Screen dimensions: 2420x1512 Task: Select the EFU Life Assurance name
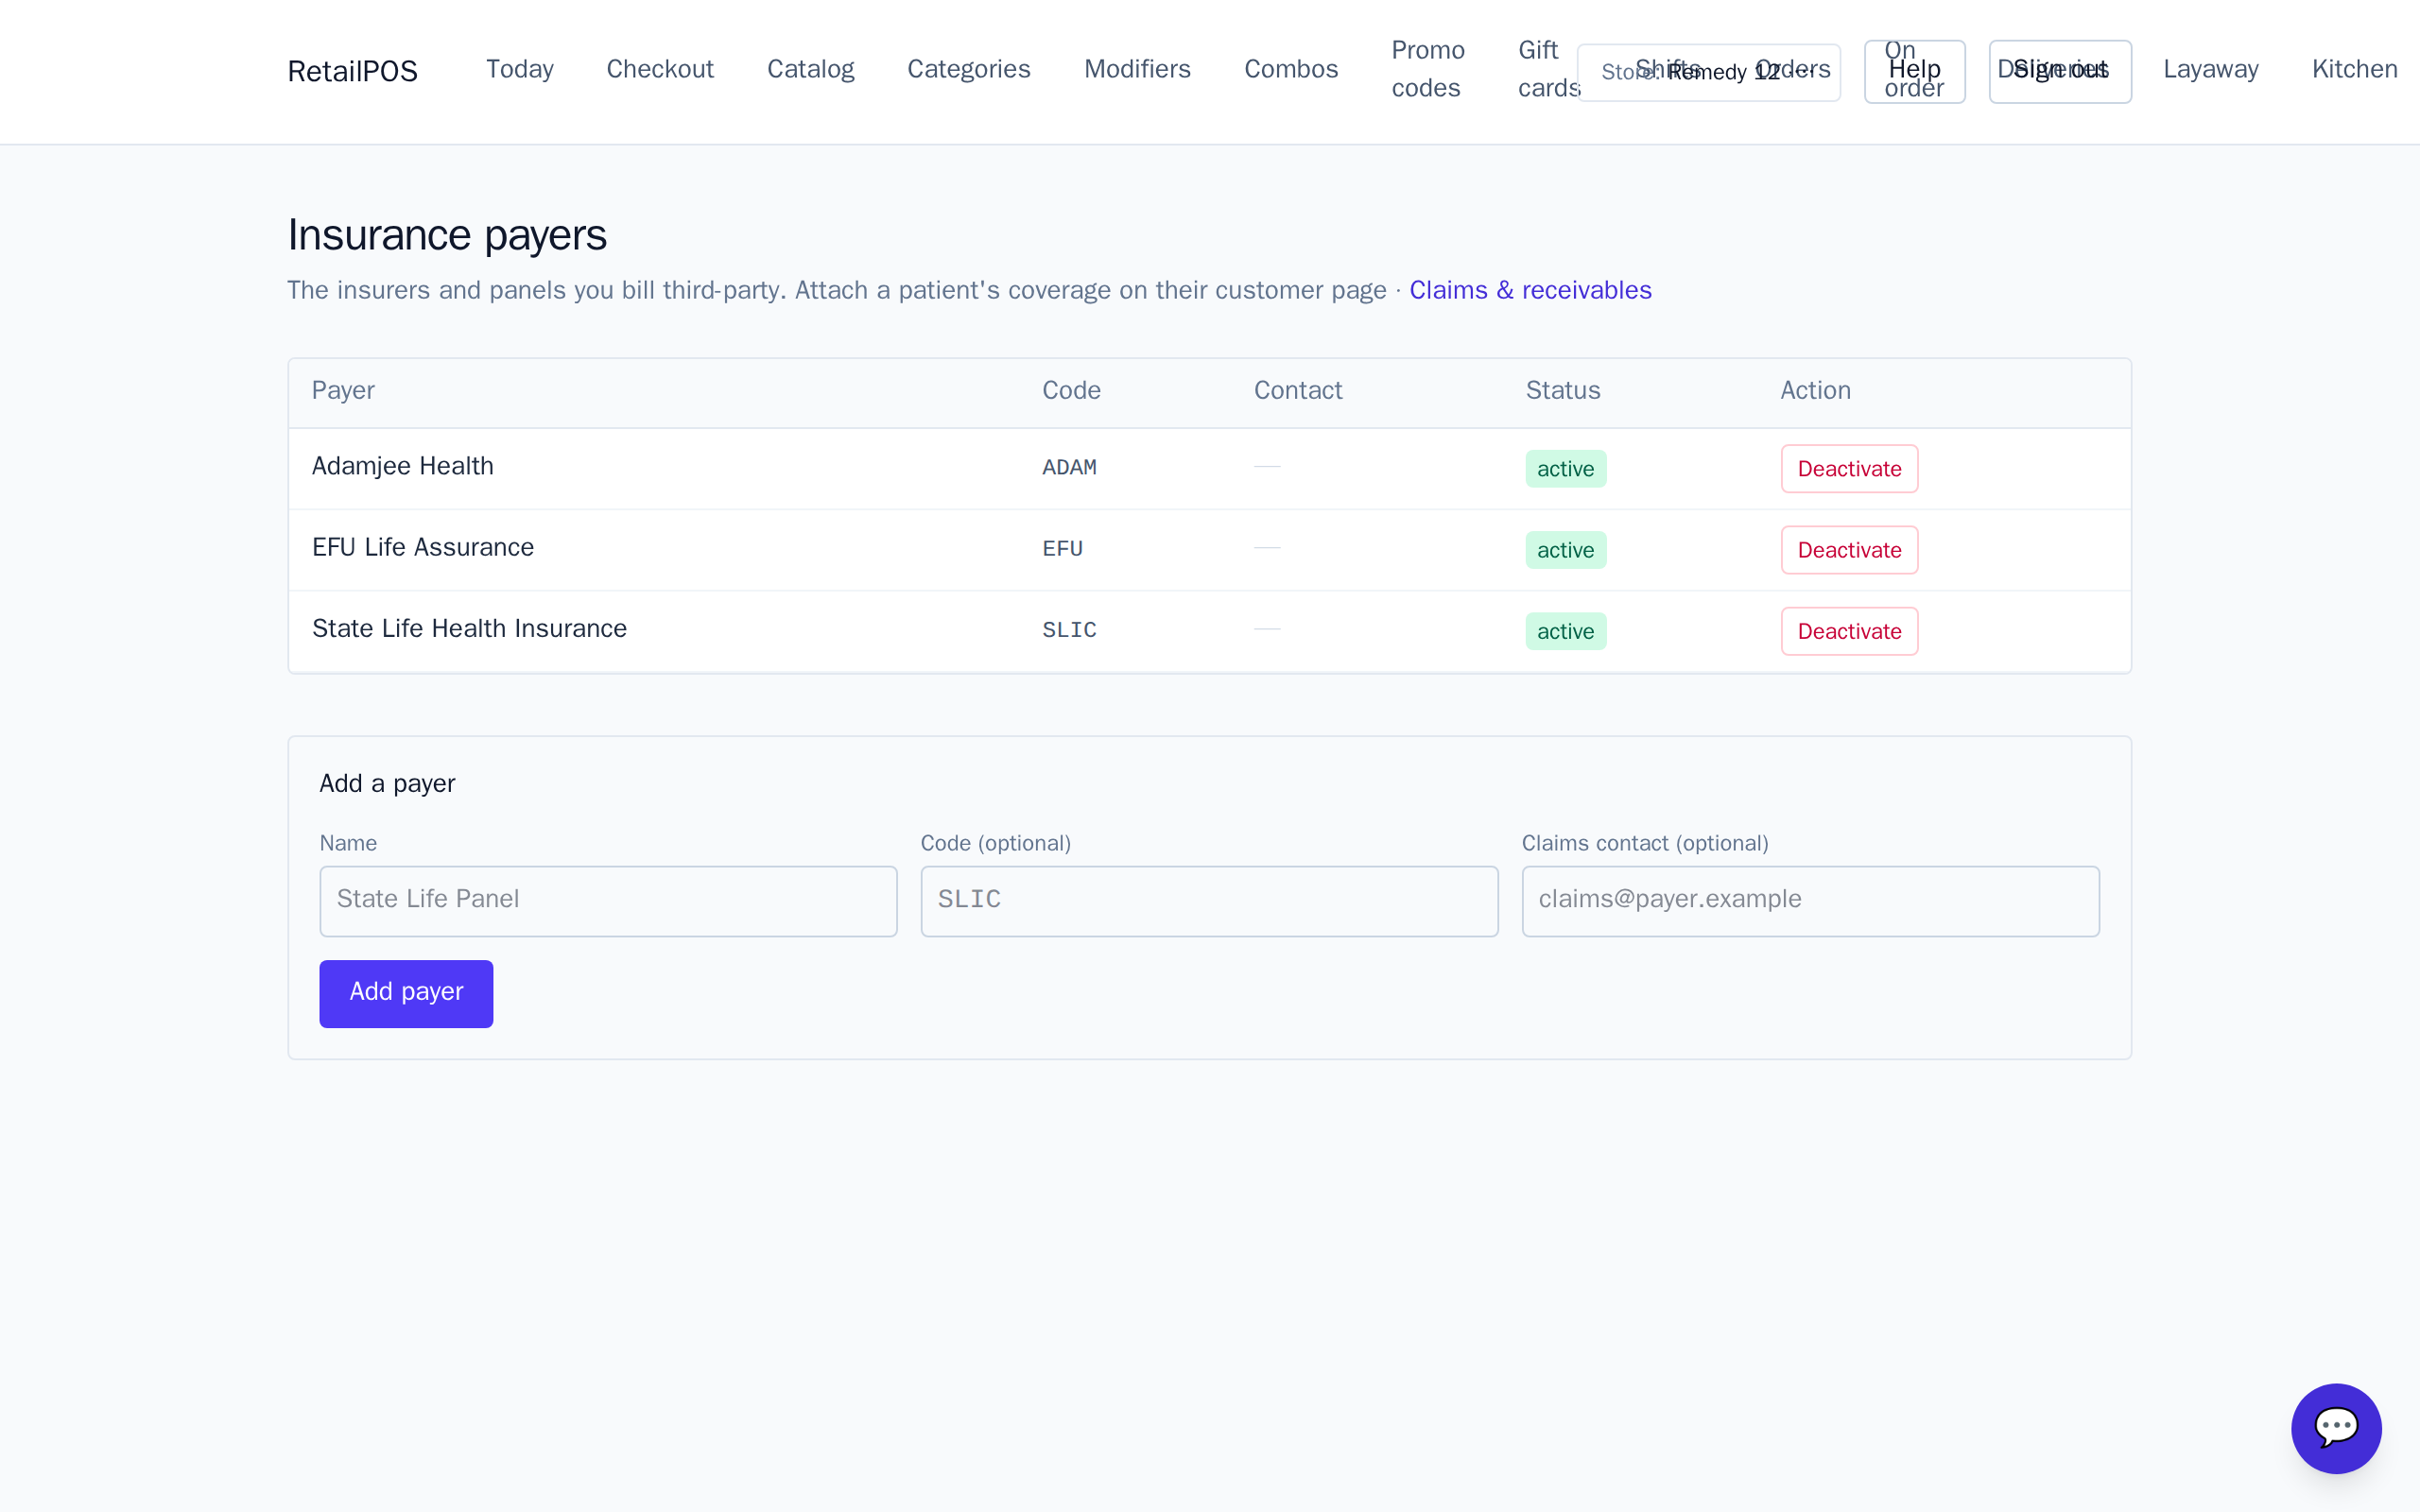tap(423, 548)
